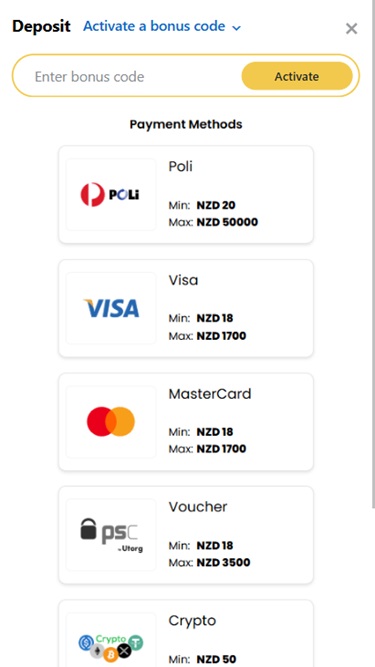Choose the VISA logo

click(111, 308)
